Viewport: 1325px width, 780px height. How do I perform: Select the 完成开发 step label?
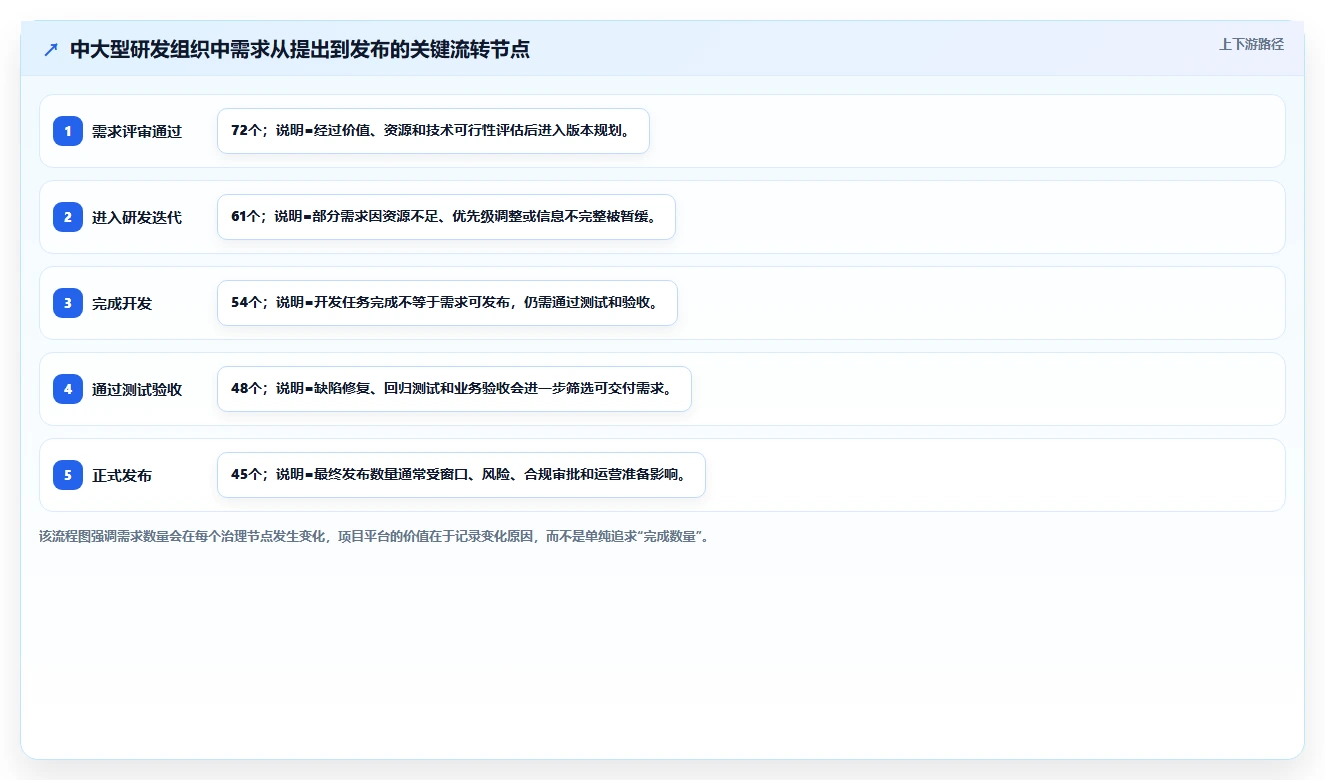[x=122, y=304]
